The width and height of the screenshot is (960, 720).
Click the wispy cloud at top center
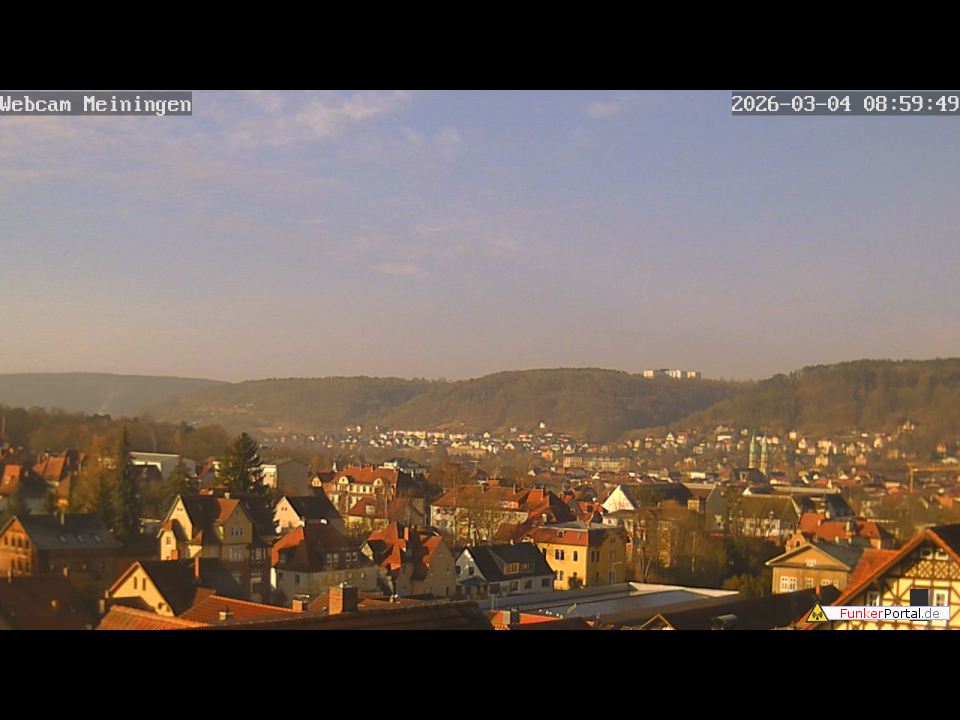coord(340,115)
